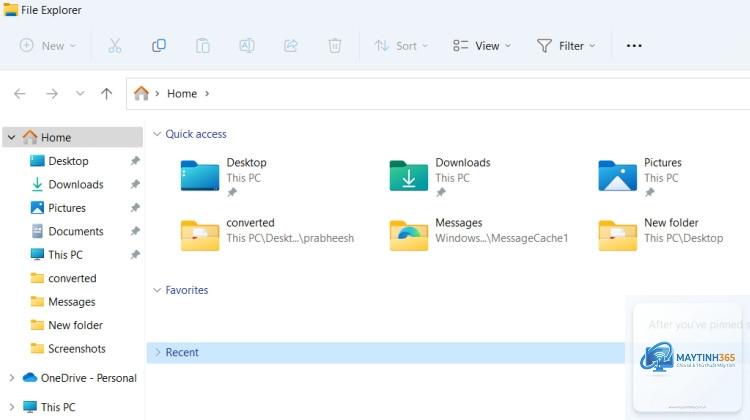Collapse the Quick access section
Viewport: 750px width, 420px height.
pos(157,134)
